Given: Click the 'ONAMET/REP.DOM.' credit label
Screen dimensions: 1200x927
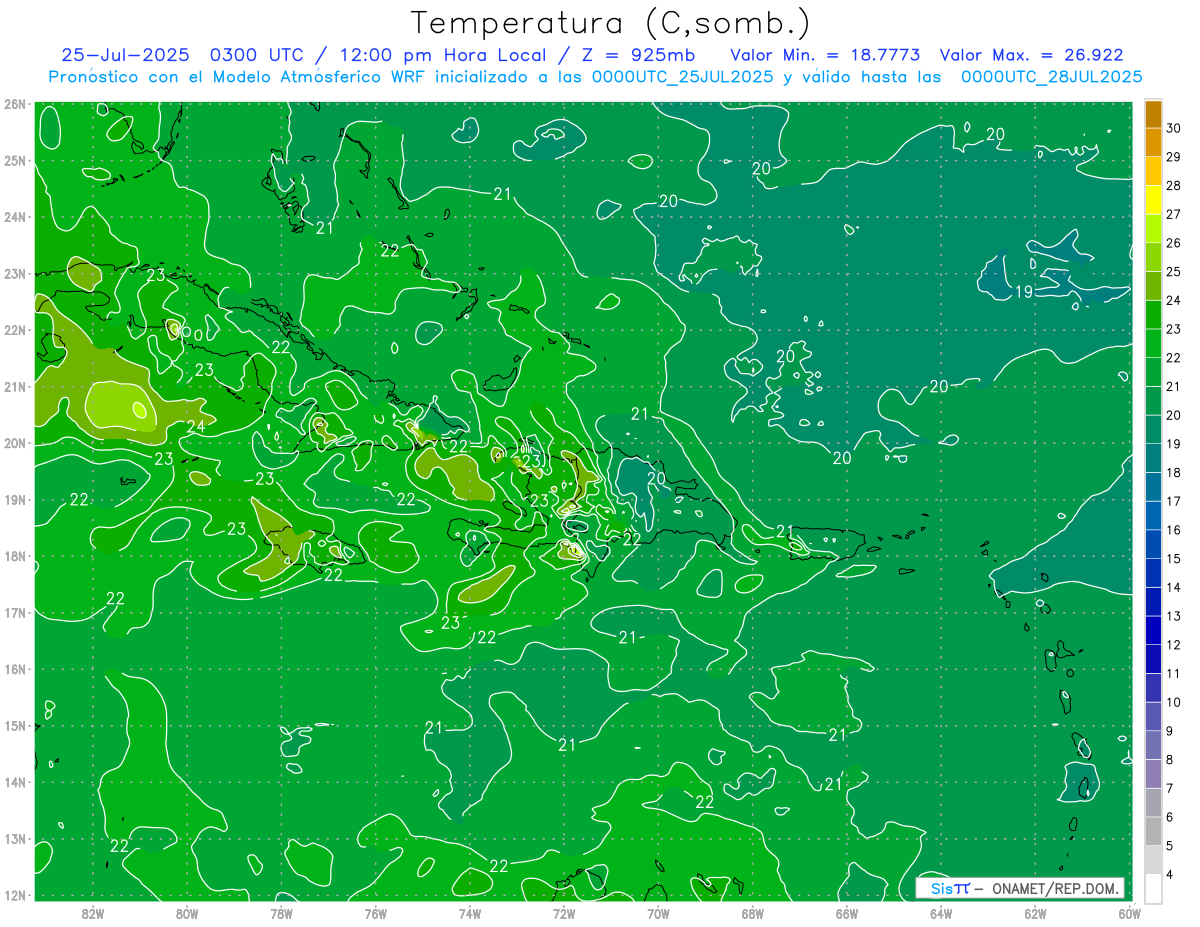Looking at the screenshot, I should point(1057,888).
